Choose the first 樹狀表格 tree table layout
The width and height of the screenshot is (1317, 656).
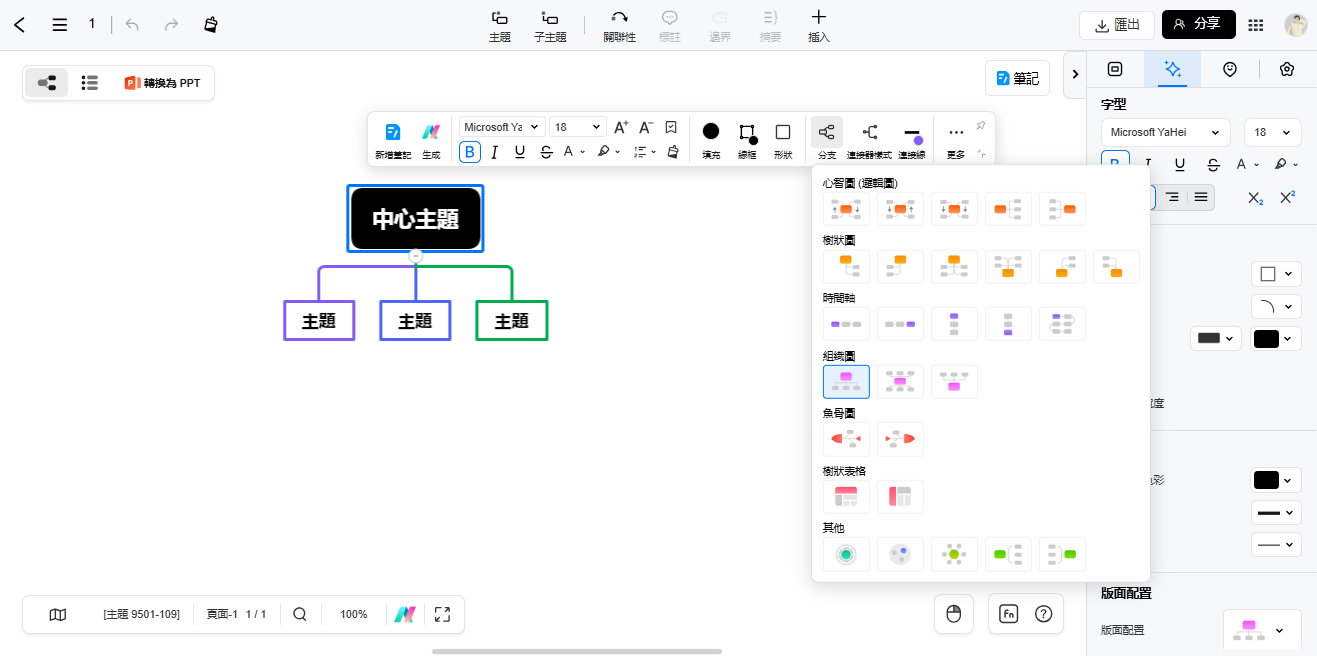846,497
